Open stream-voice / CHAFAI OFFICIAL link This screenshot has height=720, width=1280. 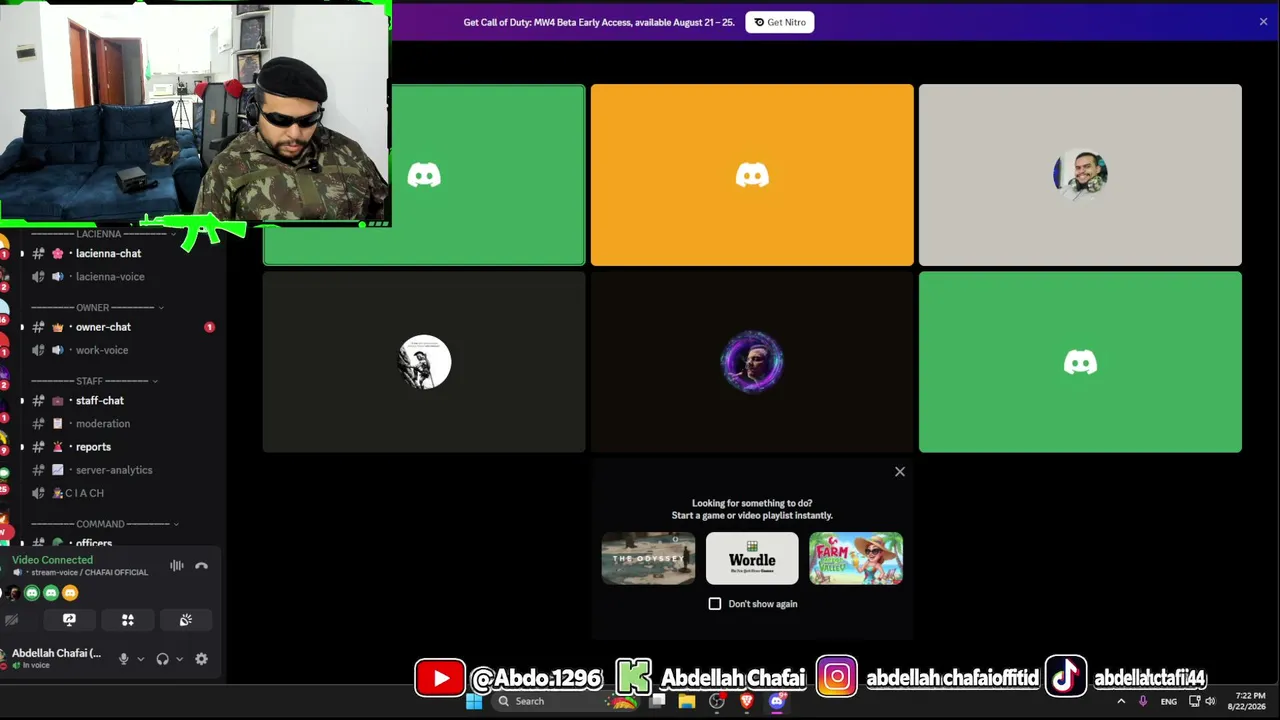click(89, 573)
